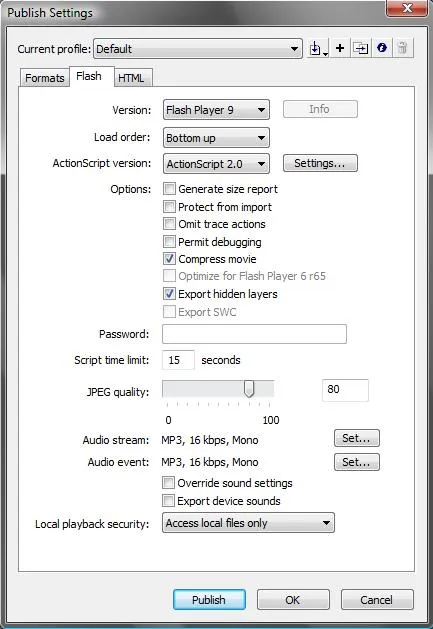433x629 pixels.
Task: Toggle Export hidden layers checkbox
Action: click(169, 294)
